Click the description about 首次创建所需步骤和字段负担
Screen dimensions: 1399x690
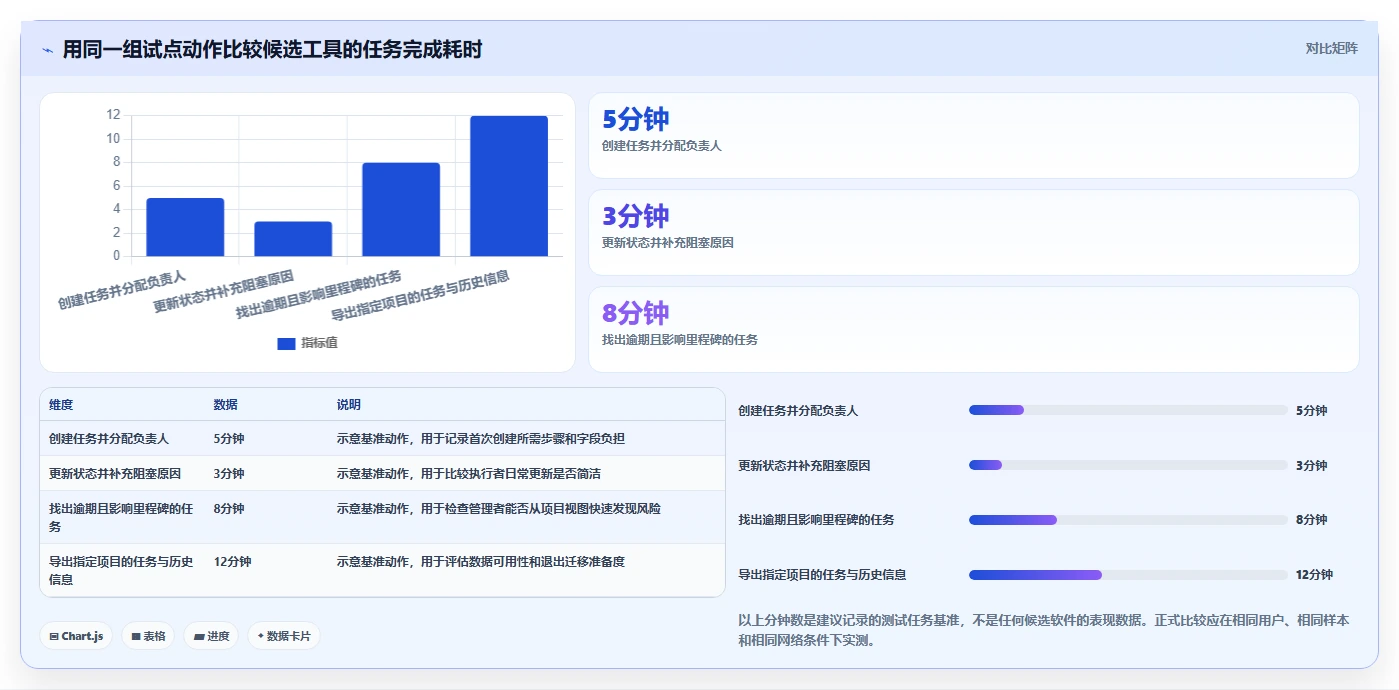(x=481, y=438)
